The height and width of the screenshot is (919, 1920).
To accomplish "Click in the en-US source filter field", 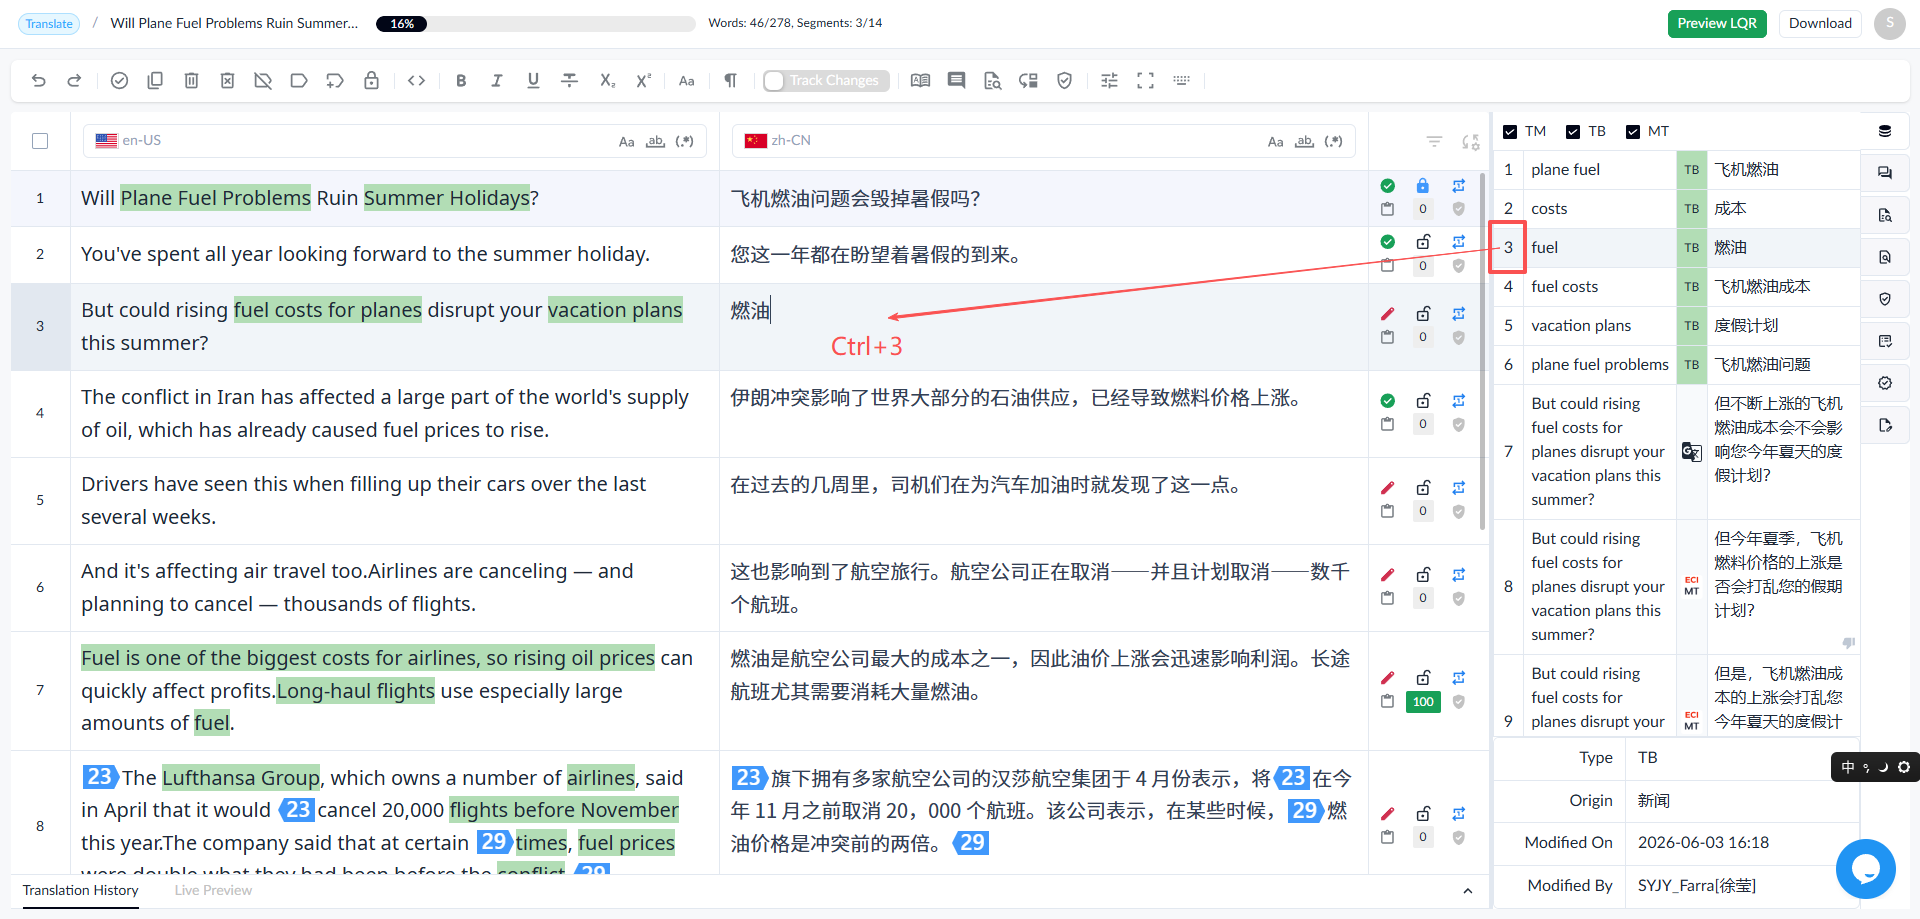I will point(395,141).
